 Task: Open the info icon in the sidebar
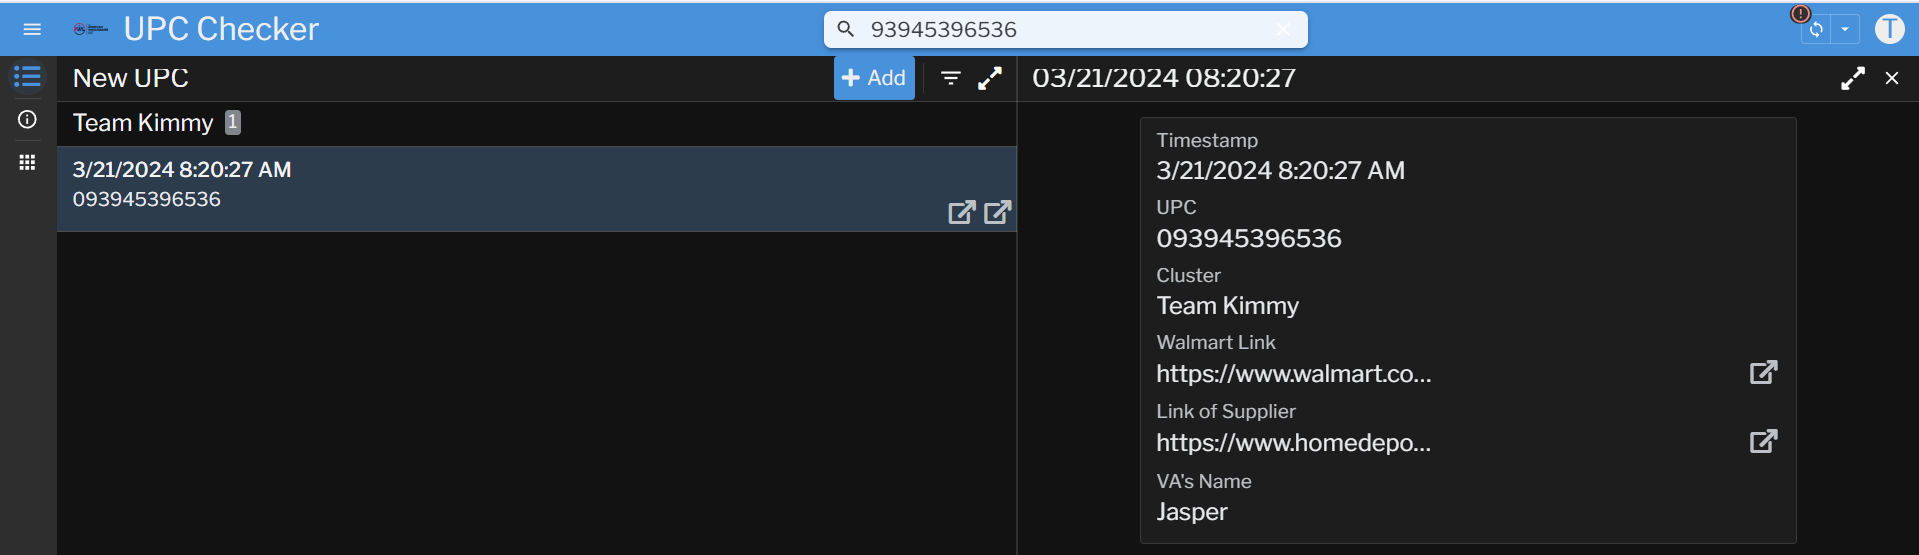click(x=27, y=120)
